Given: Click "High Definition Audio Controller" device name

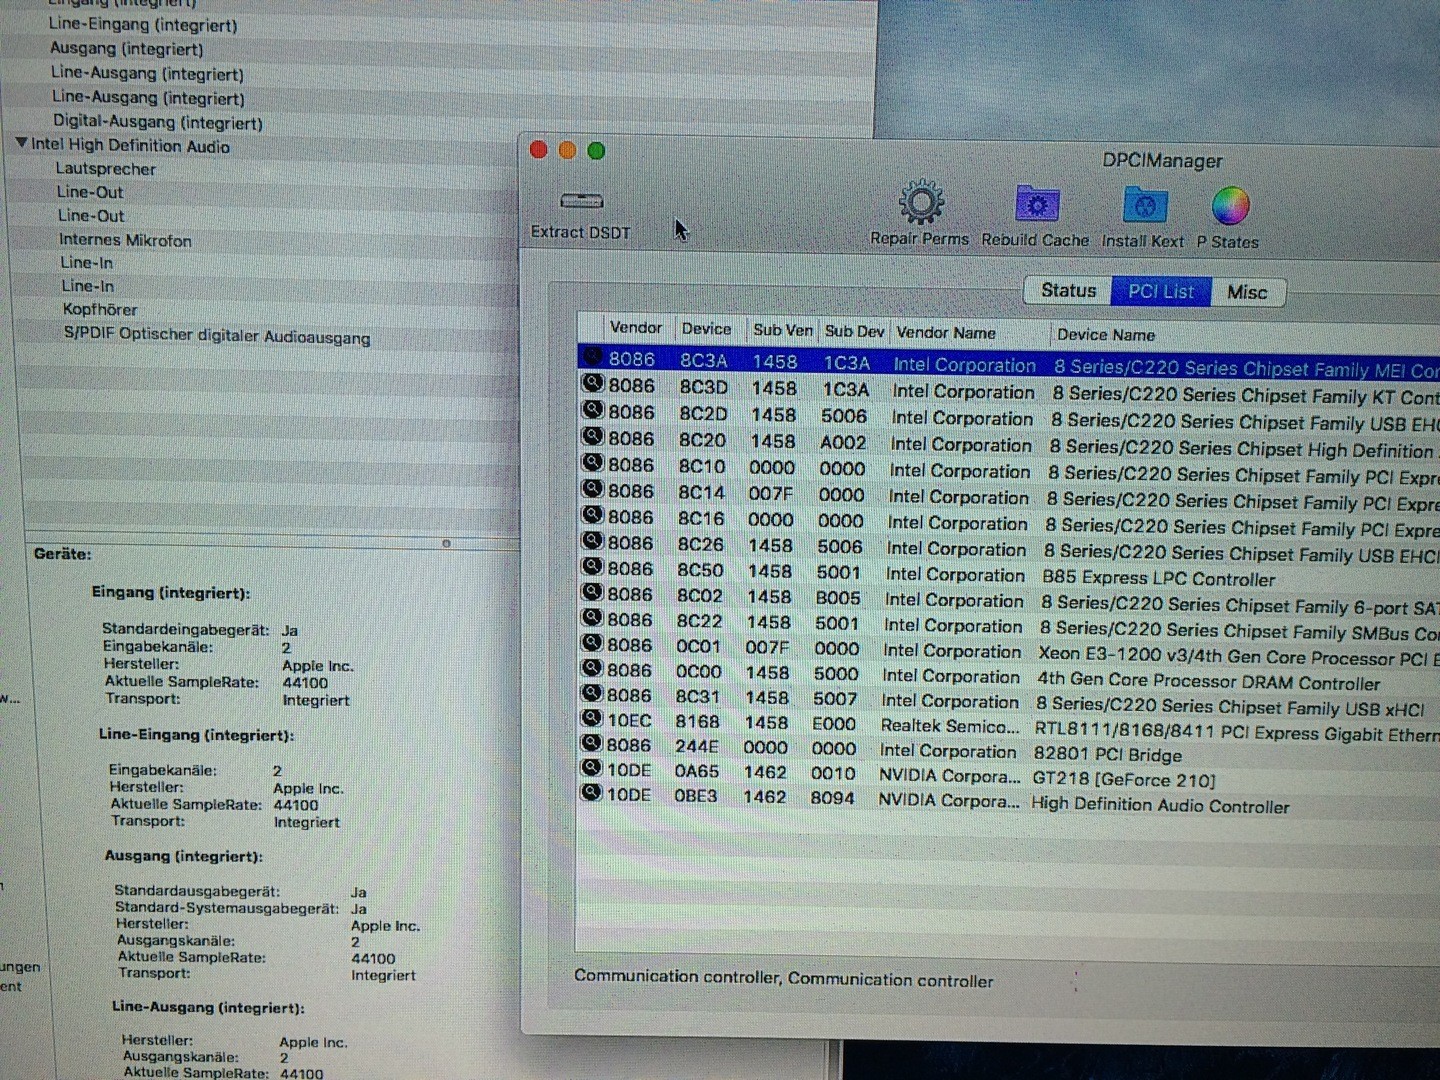Looking at the screenshot, I should pyautogui.click(x=1160, y=805).
